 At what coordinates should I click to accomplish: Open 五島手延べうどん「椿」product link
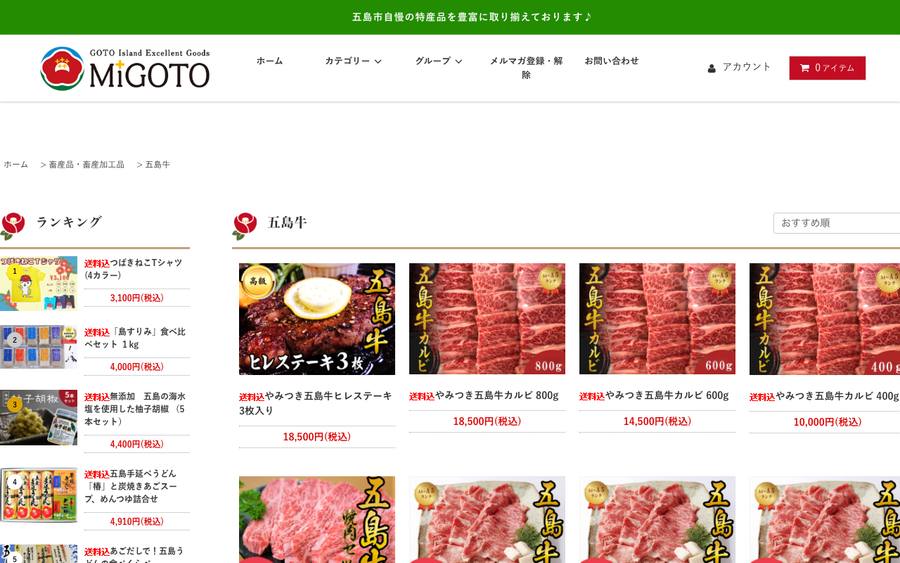coord(131,486)
